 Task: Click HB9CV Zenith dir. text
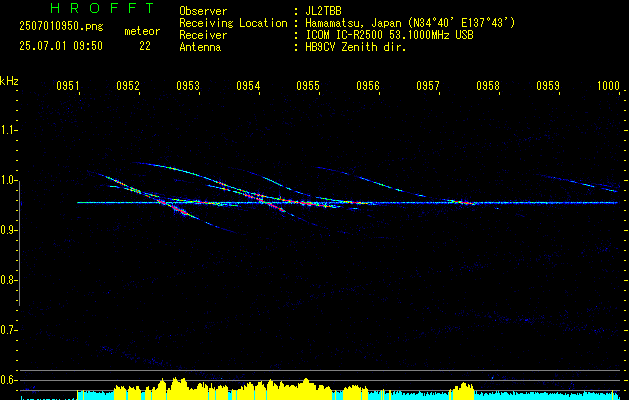356,47
